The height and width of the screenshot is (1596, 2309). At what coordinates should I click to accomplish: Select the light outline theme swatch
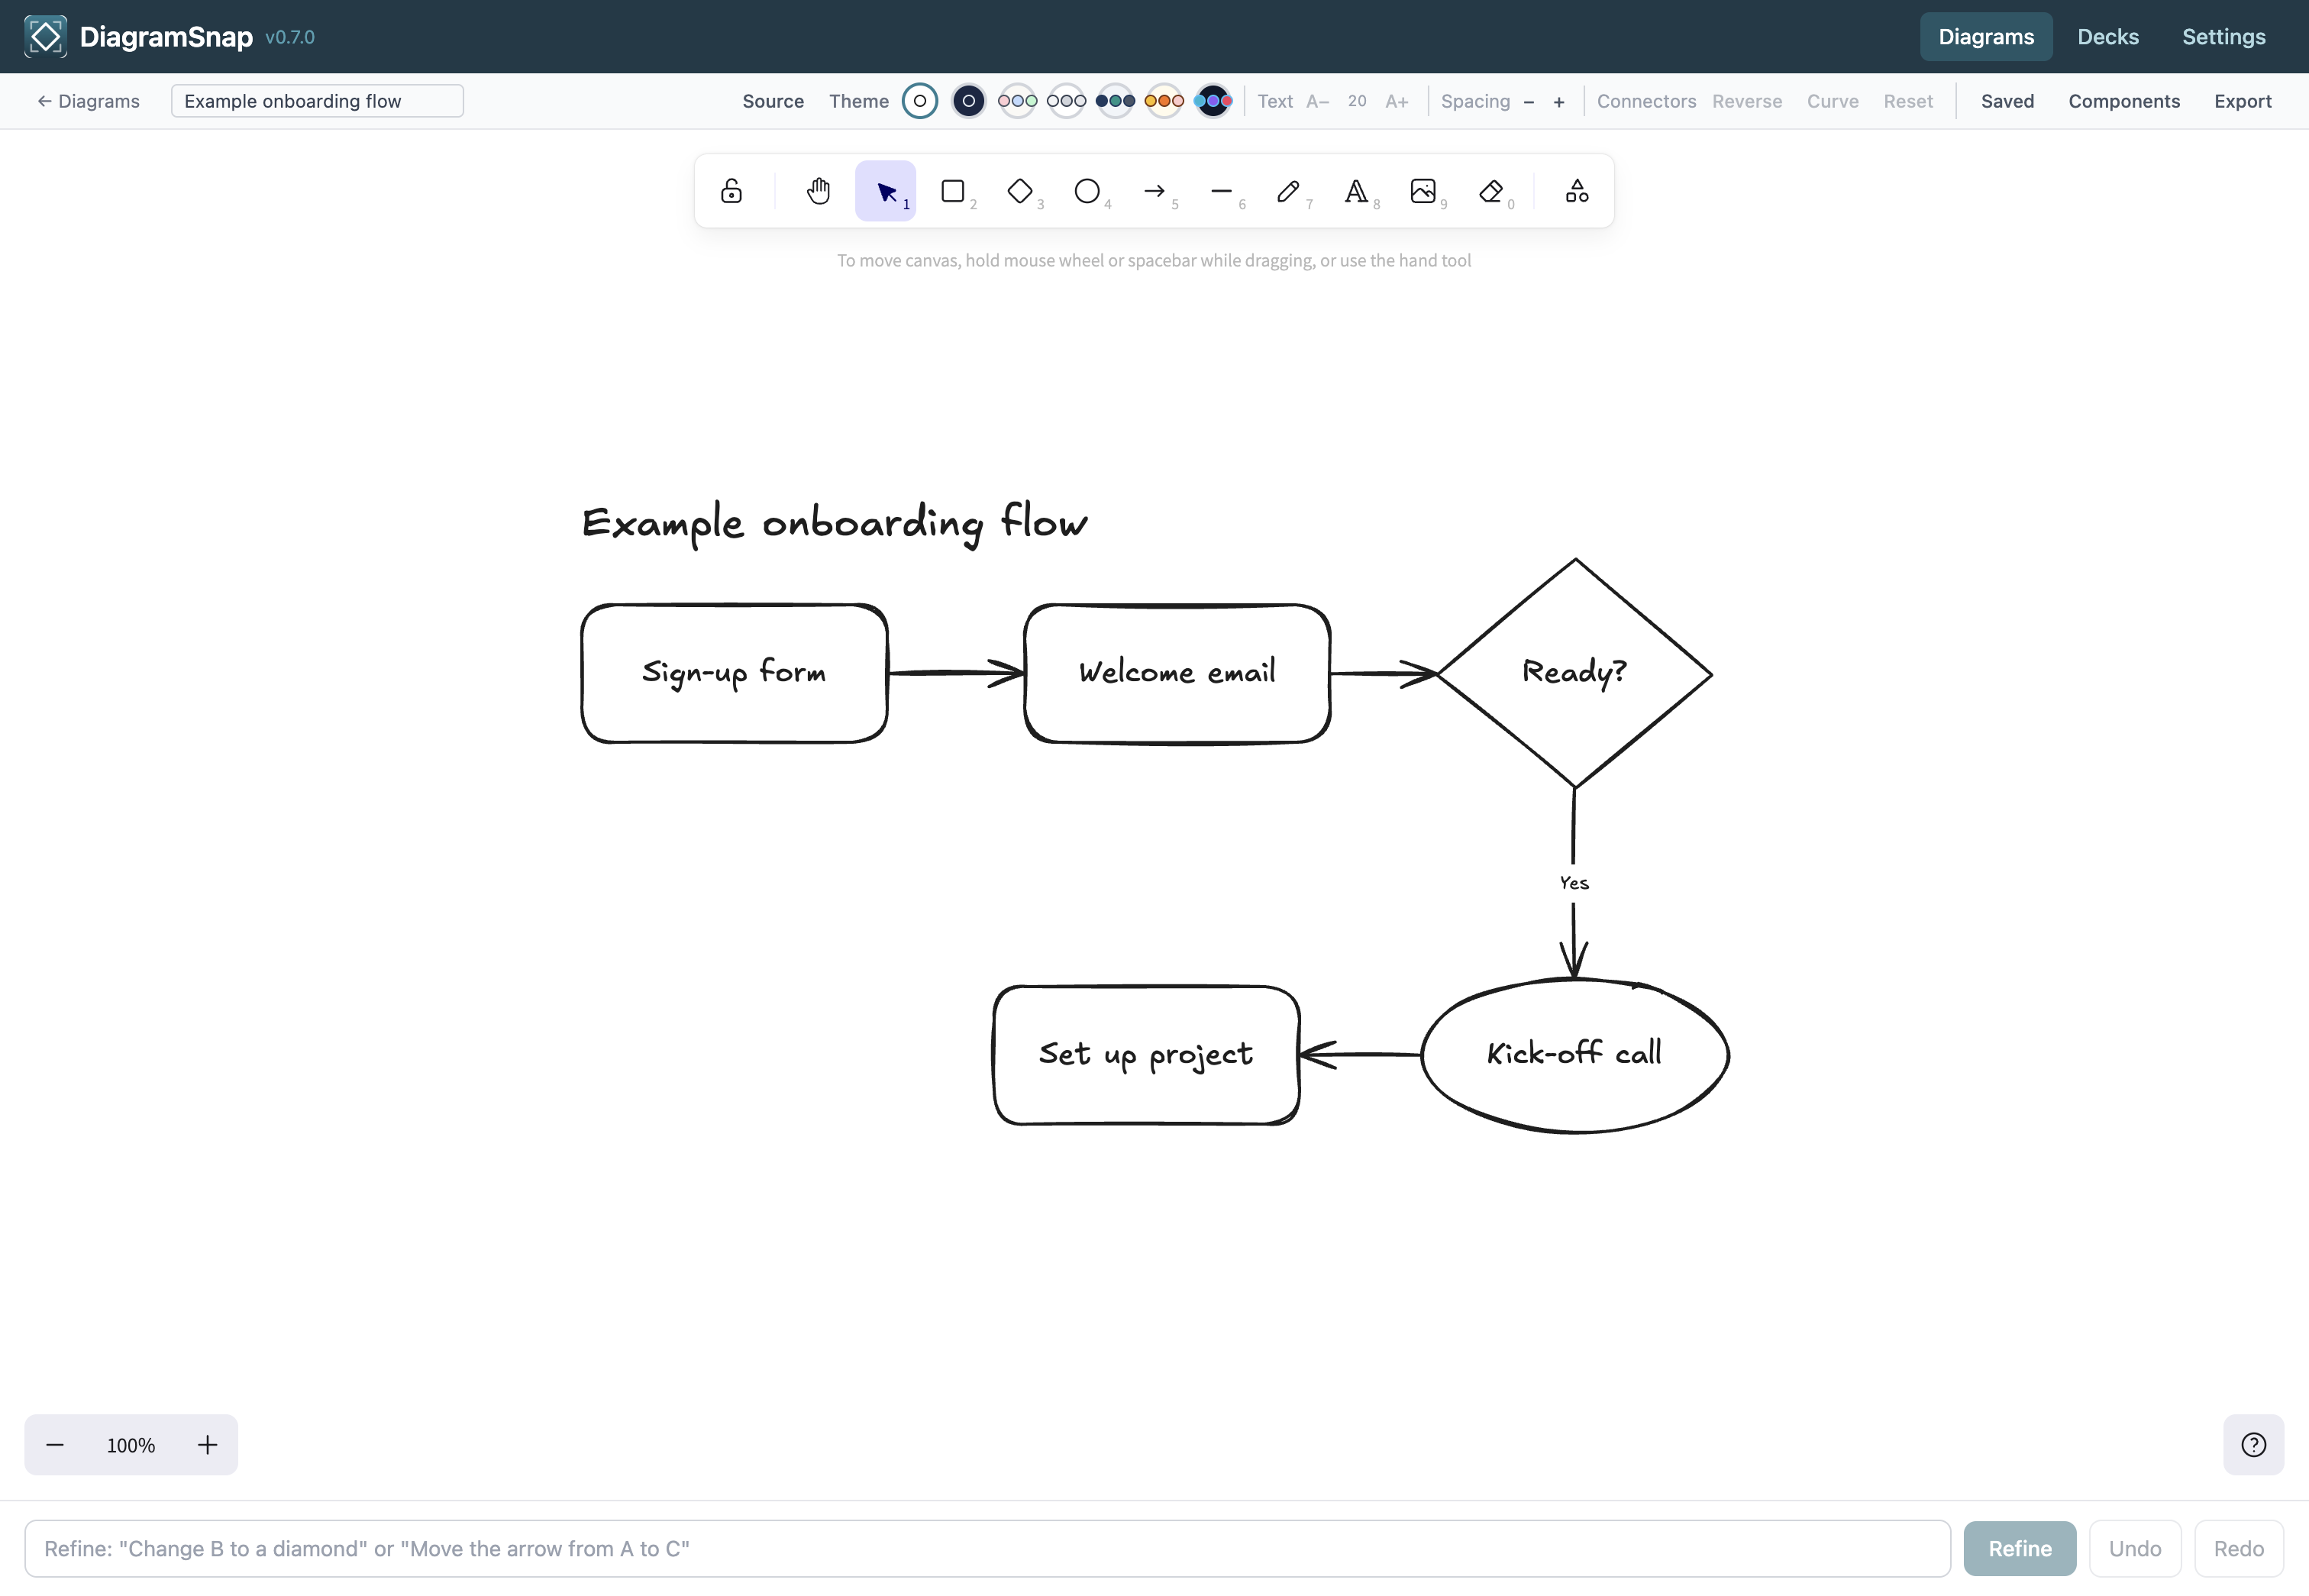pos(920,101)
